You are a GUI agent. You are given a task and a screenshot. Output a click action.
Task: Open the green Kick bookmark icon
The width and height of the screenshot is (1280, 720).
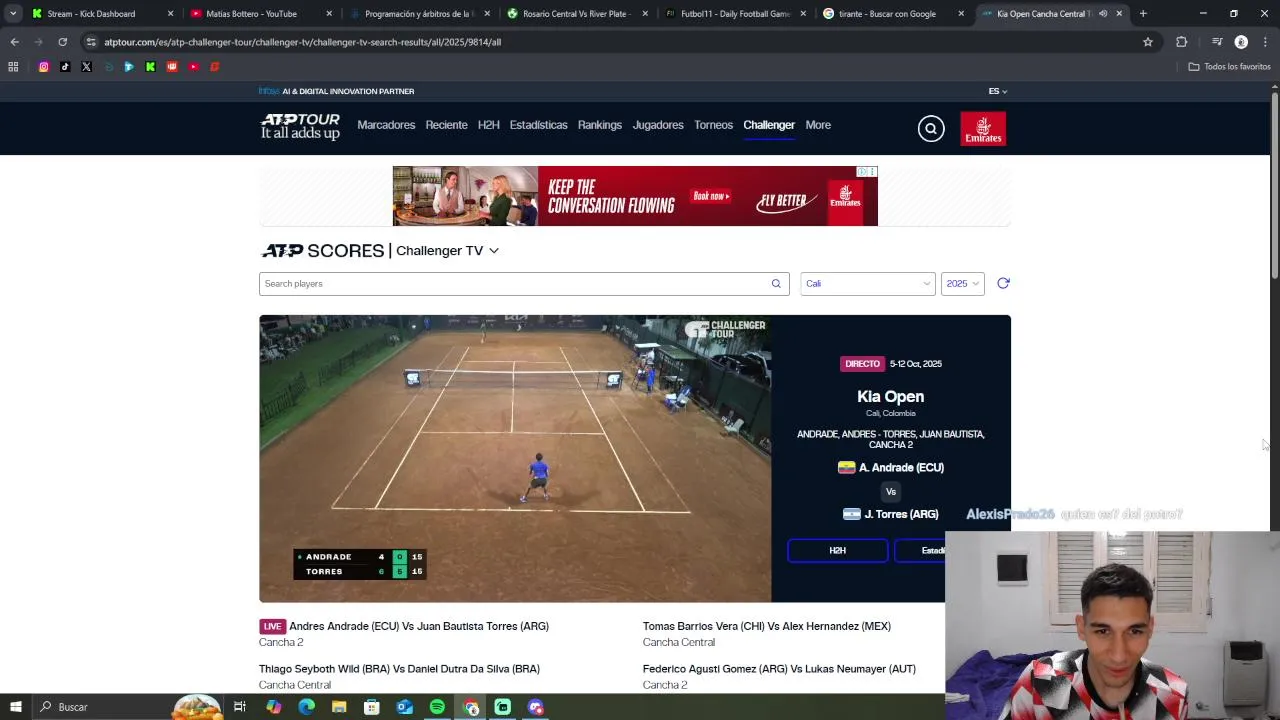[x=150, y=67]
